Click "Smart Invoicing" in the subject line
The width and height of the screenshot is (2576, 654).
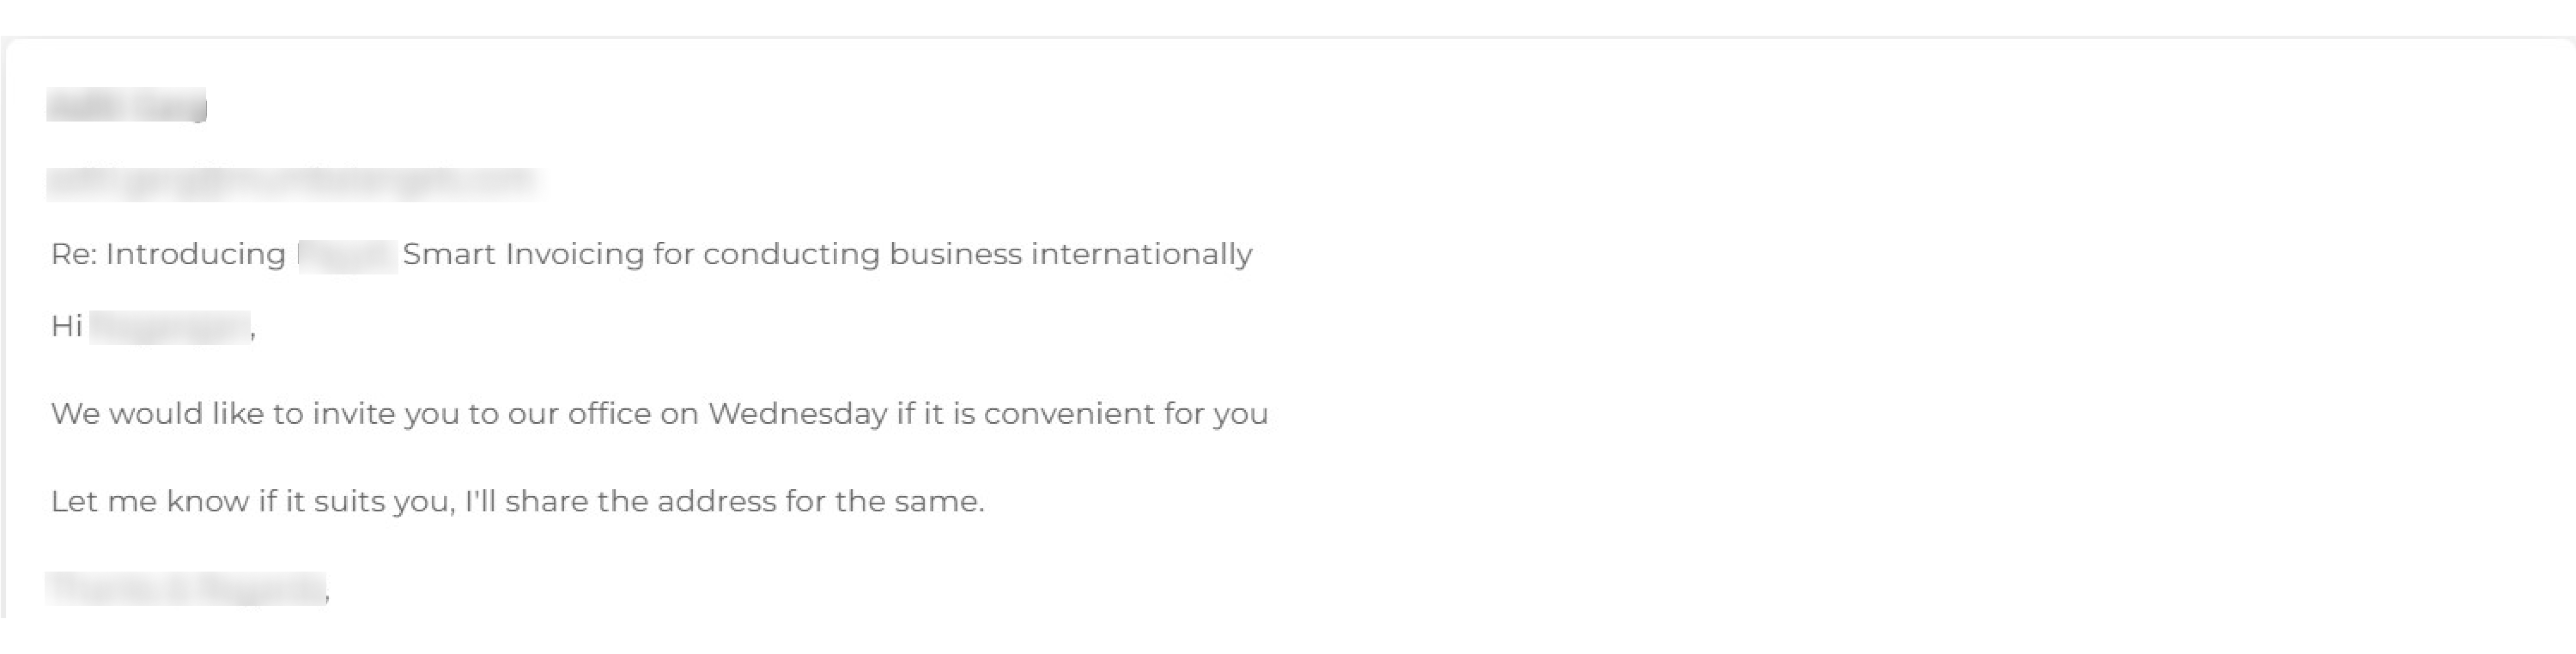click(x=523, y=254)
